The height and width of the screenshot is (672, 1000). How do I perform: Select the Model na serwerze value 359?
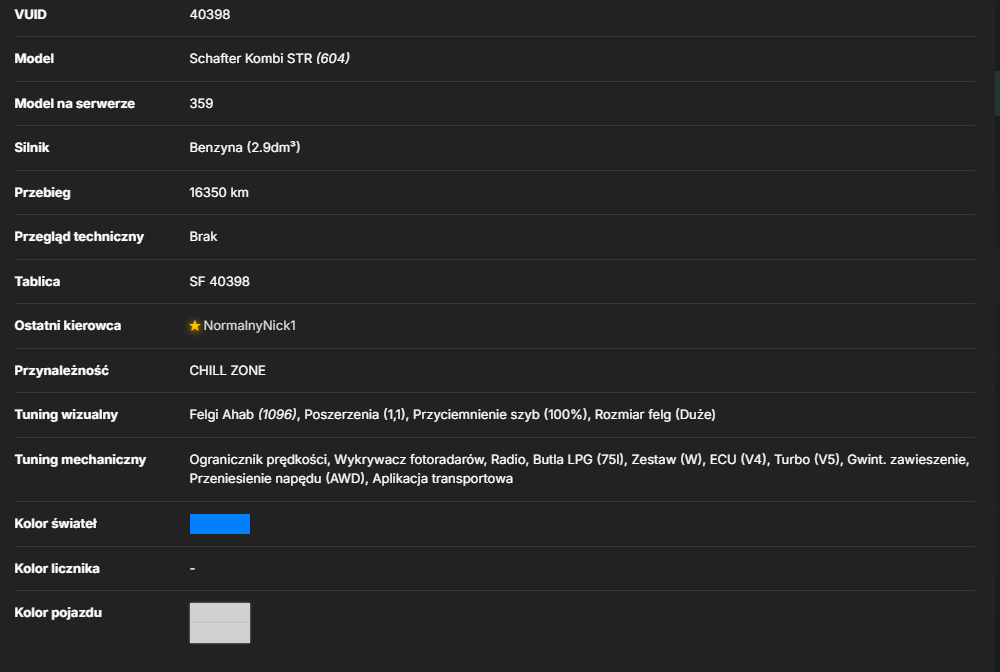(x=202, y=103)
